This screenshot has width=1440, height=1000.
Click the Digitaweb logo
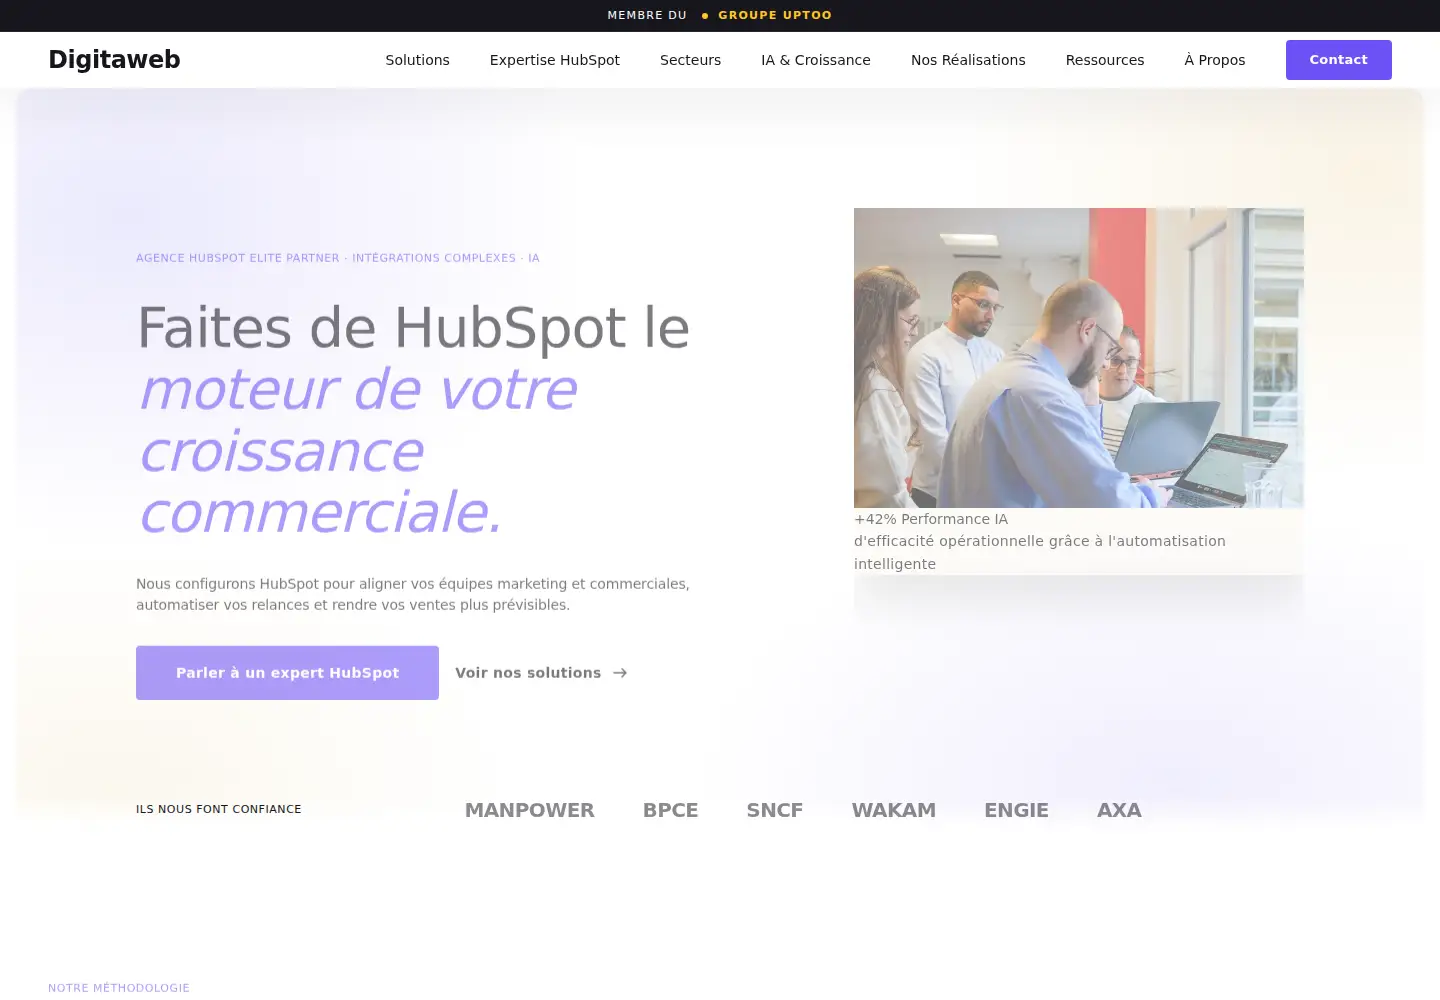coord(114,60)
